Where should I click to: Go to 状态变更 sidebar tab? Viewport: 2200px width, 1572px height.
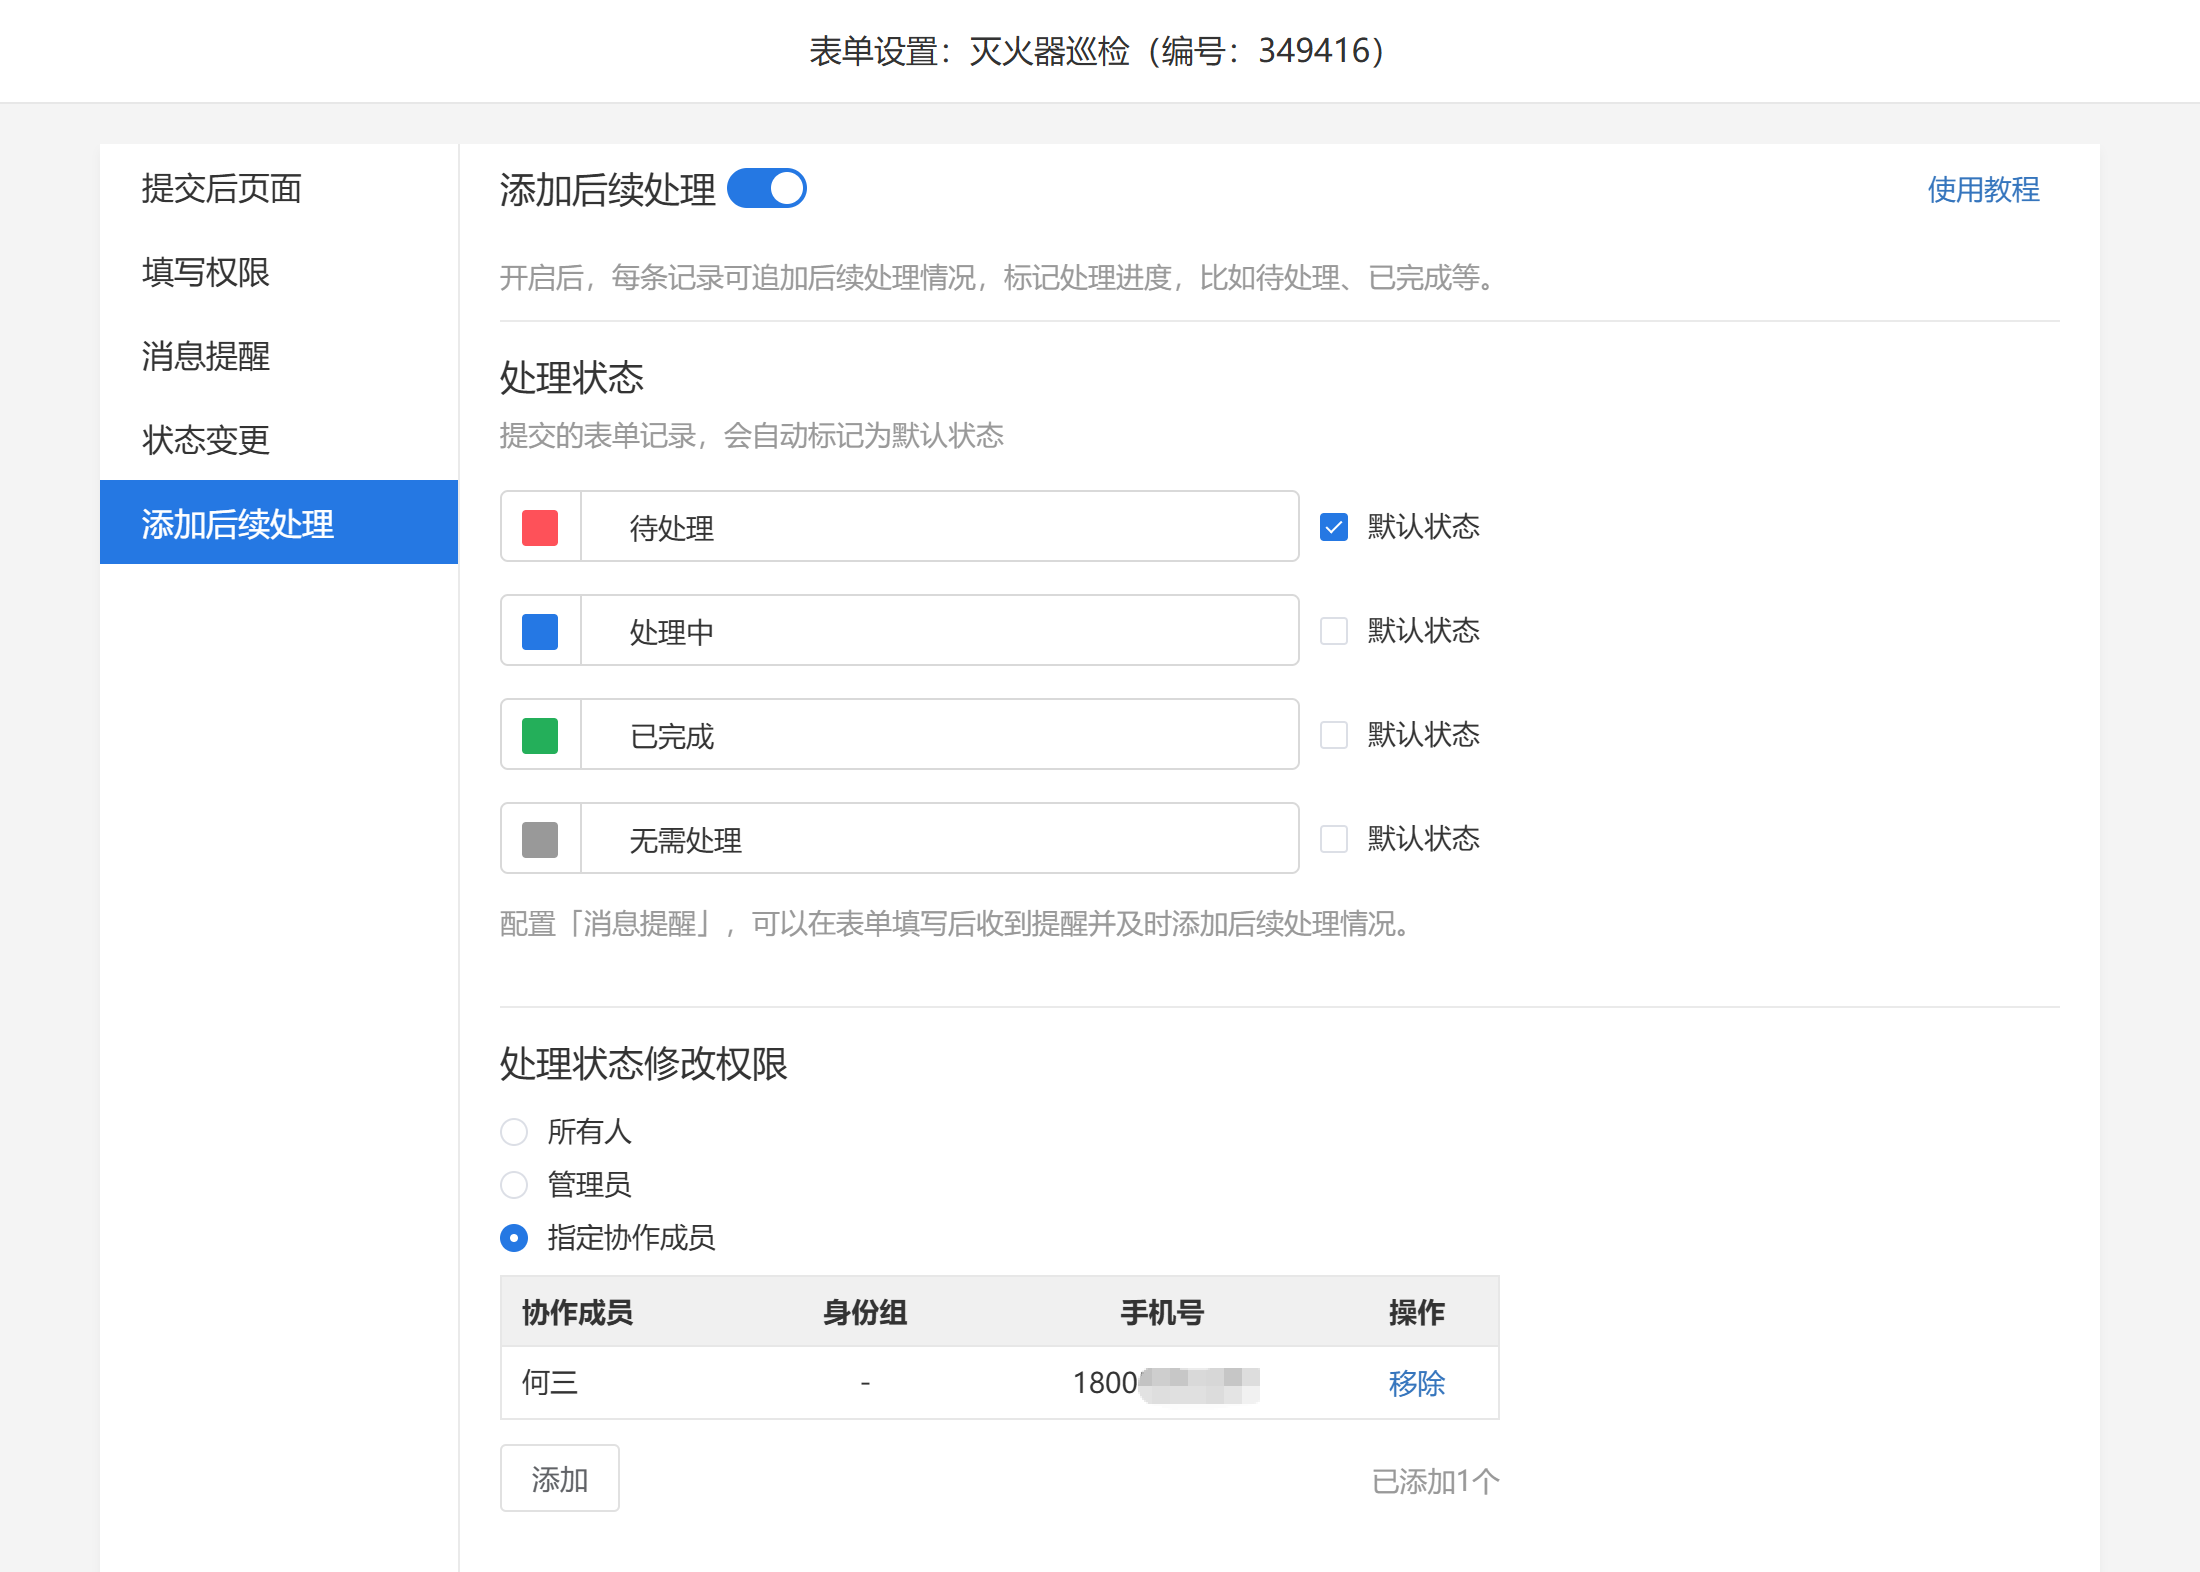coord(206,440)
